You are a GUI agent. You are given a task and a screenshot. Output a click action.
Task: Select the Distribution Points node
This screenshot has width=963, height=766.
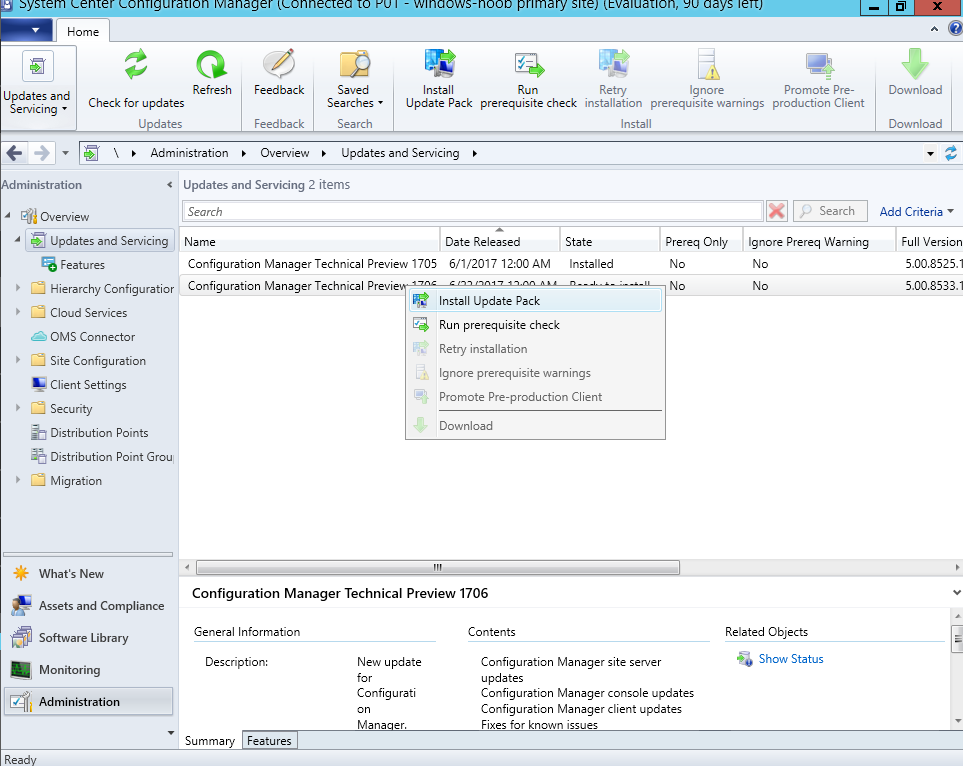point(90,432)
